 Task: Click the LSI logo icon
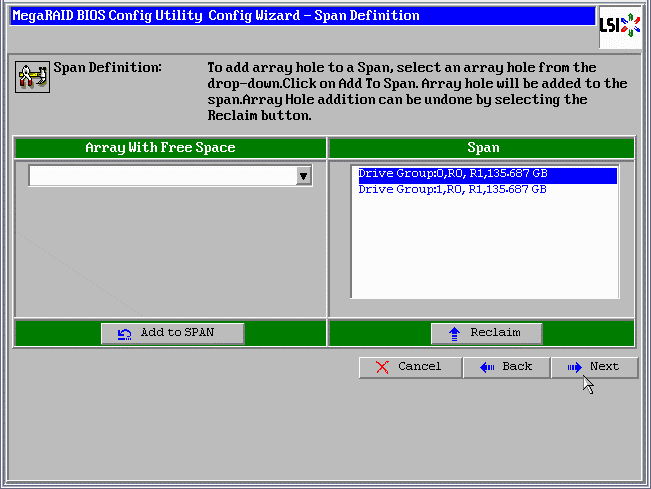[x=620, y=27]
